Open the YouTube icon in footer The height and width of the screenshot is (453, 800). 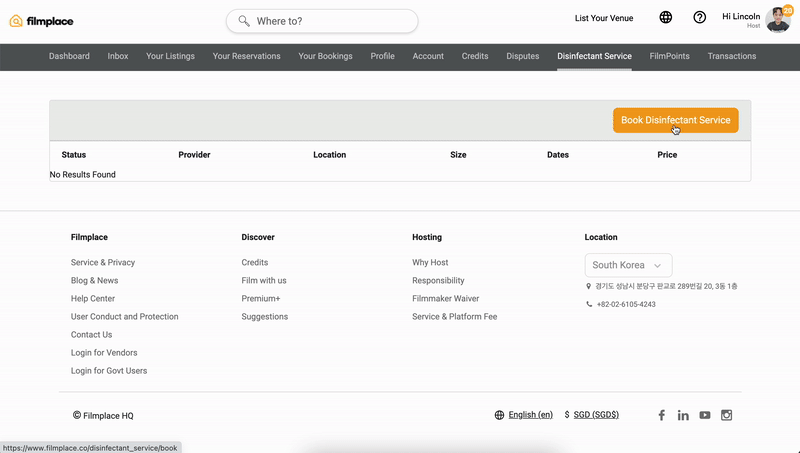pyautogui.click(x=705, y=415)
